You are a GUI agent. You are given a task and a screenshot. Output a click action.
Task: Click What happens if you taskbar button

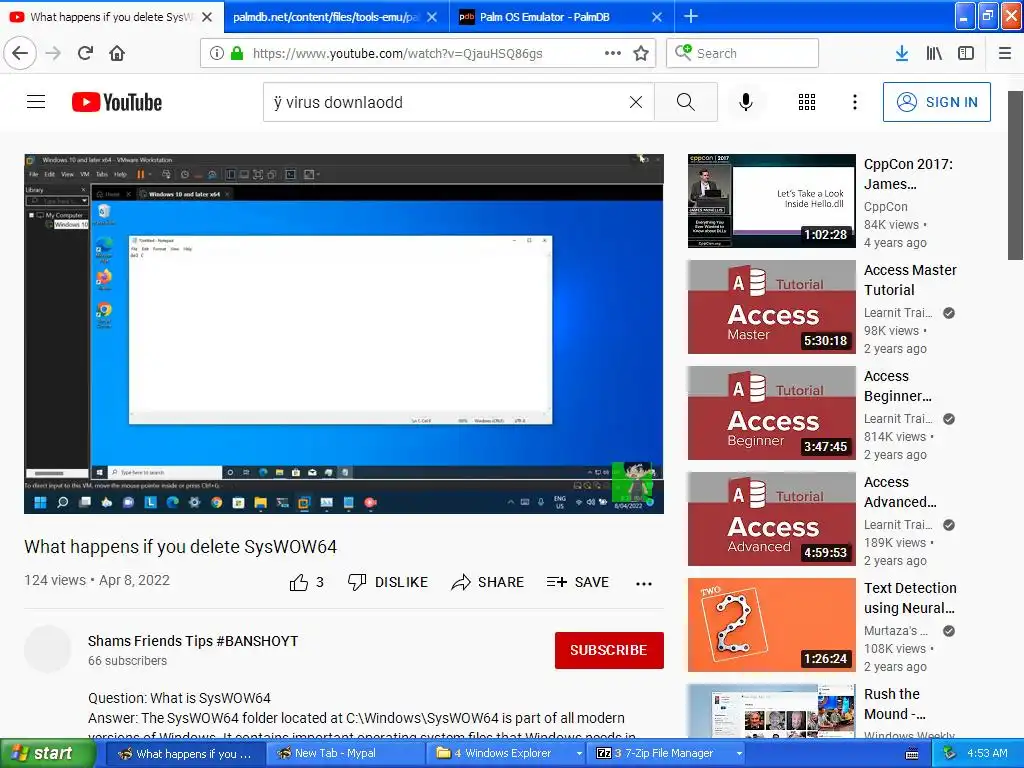click(x=185, y=754)
